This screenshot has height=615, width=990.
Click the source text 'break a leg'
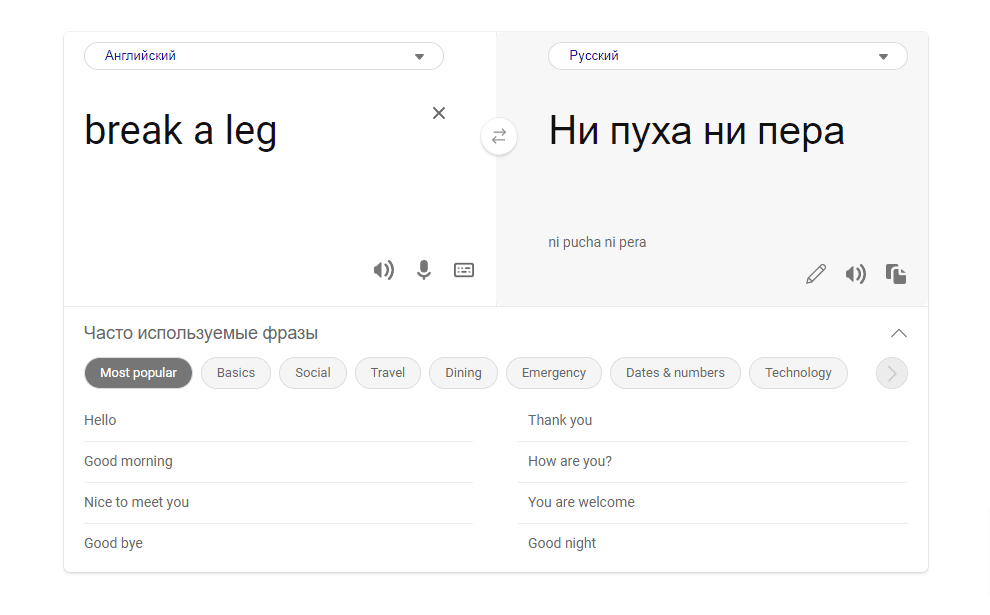pos(181,131)
